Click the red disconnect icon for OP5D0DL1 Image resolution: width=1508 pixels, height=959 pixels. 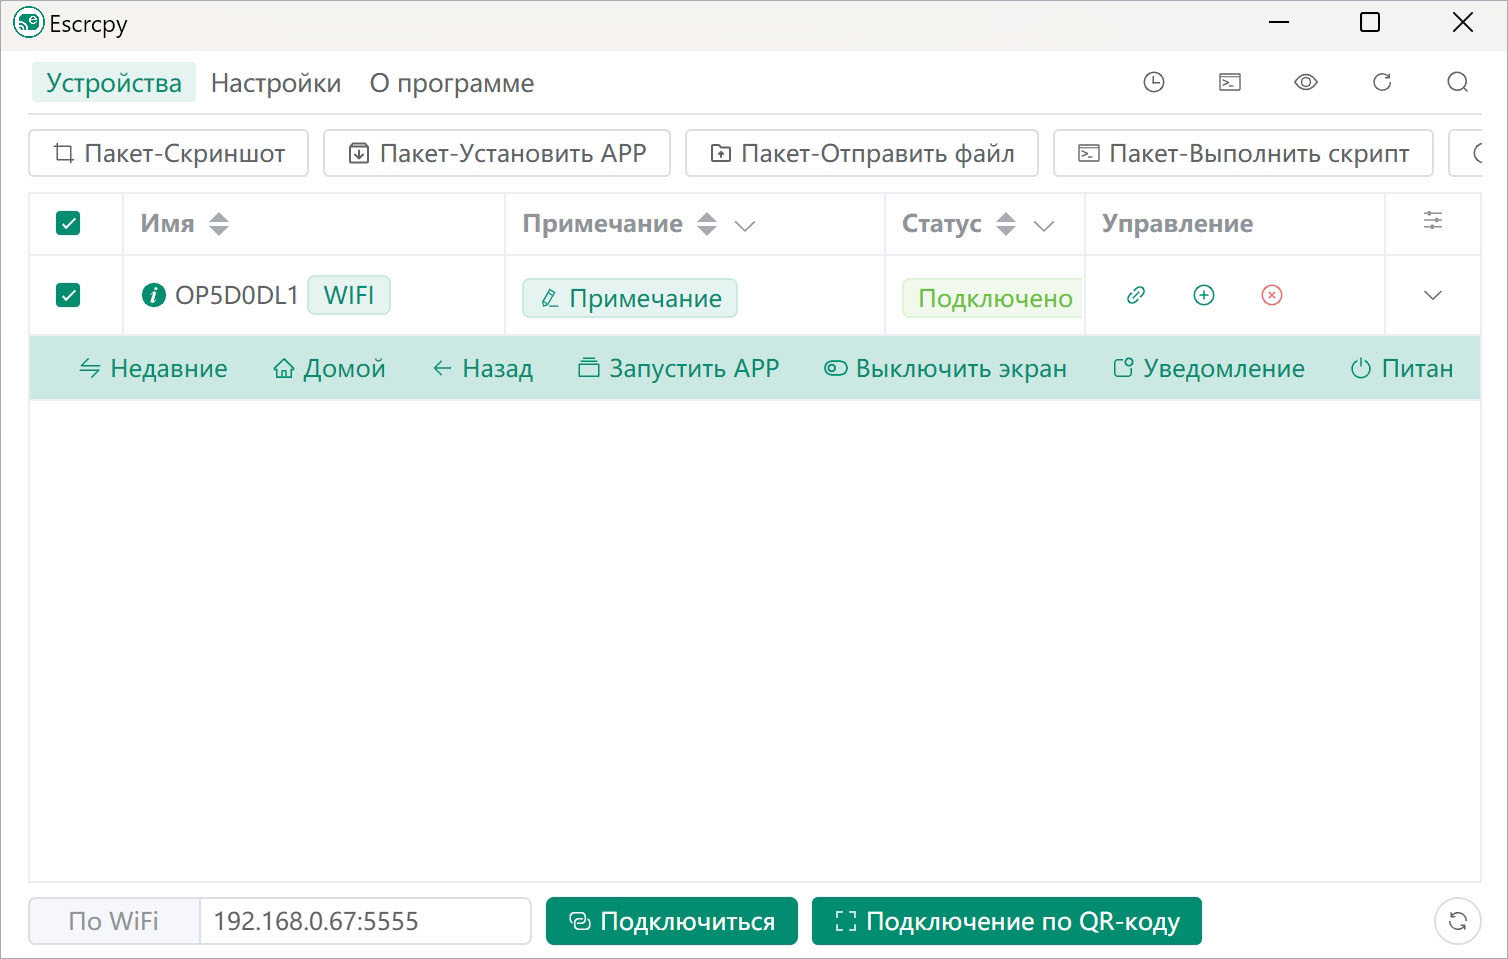[x=1272, y=295]
